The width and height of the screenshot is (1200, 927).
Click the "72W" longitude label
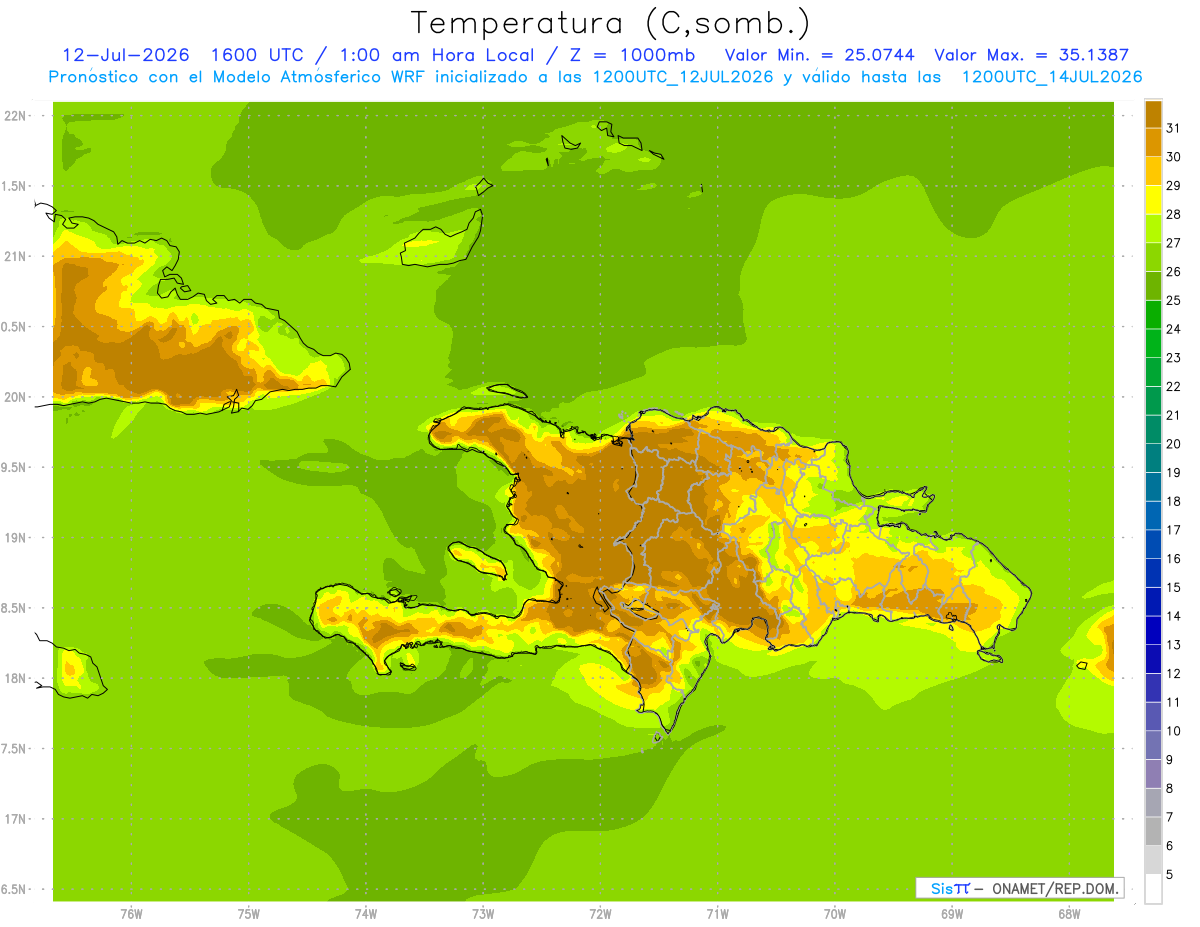(x=600, y=914)
